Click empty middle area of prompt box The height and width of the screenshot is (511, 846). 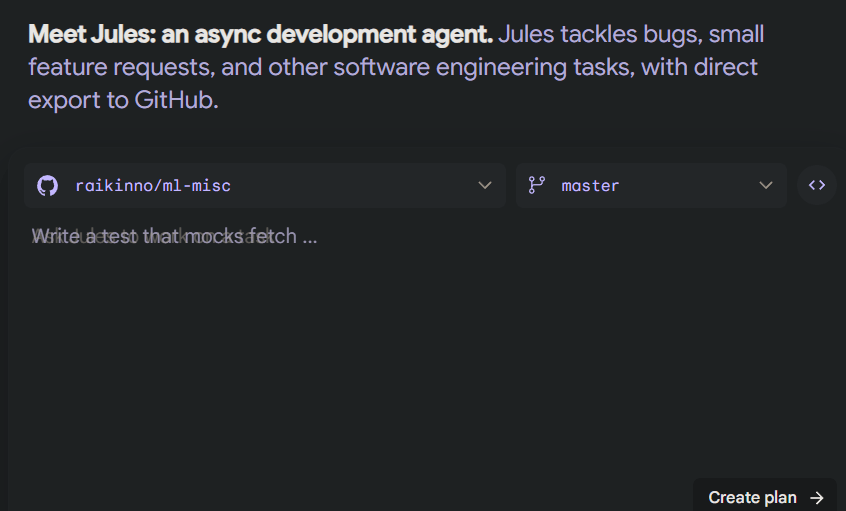pos(420,360)
